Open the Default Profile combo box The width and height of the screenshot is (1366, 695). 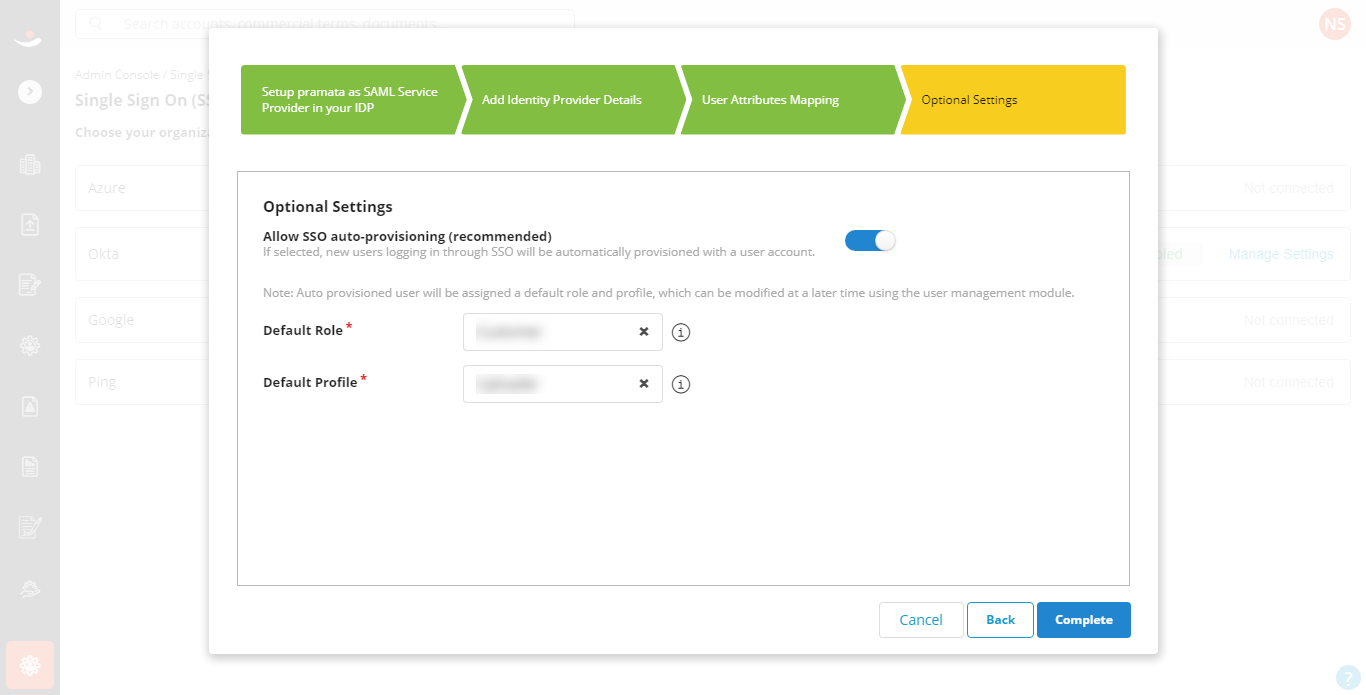click(x=563, y=384)
